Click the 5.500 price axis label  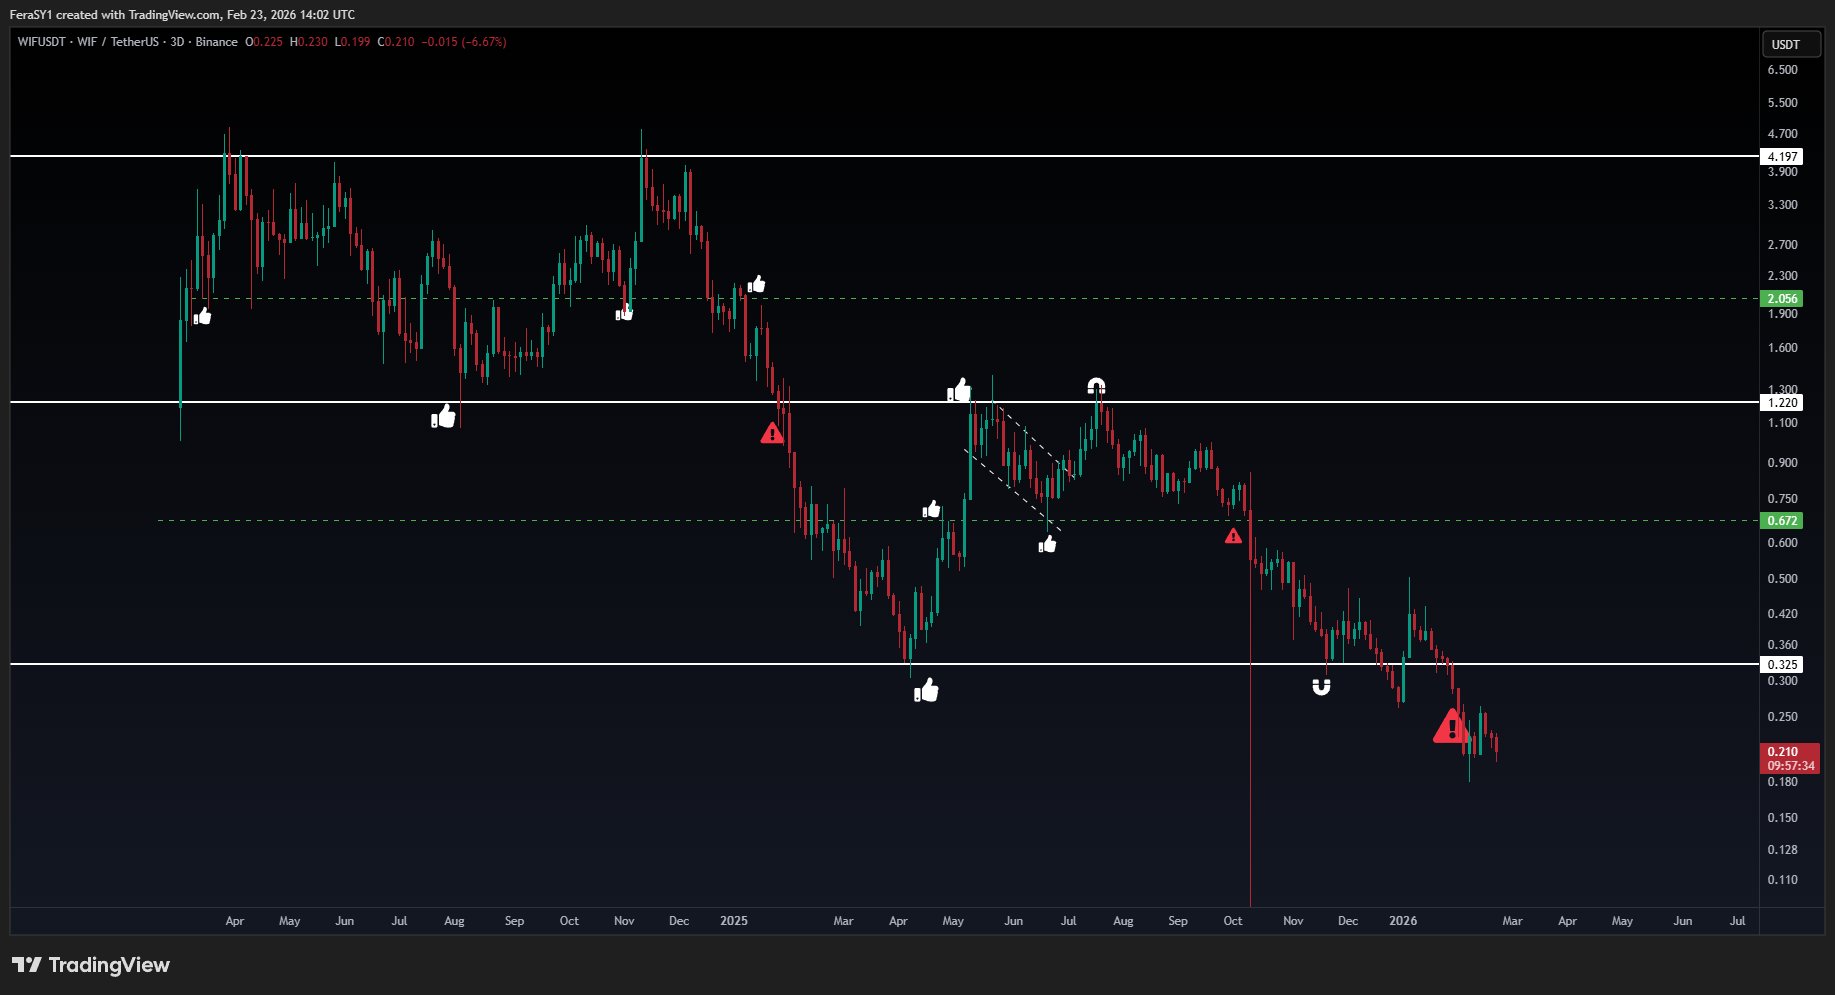click(1782, 103)
